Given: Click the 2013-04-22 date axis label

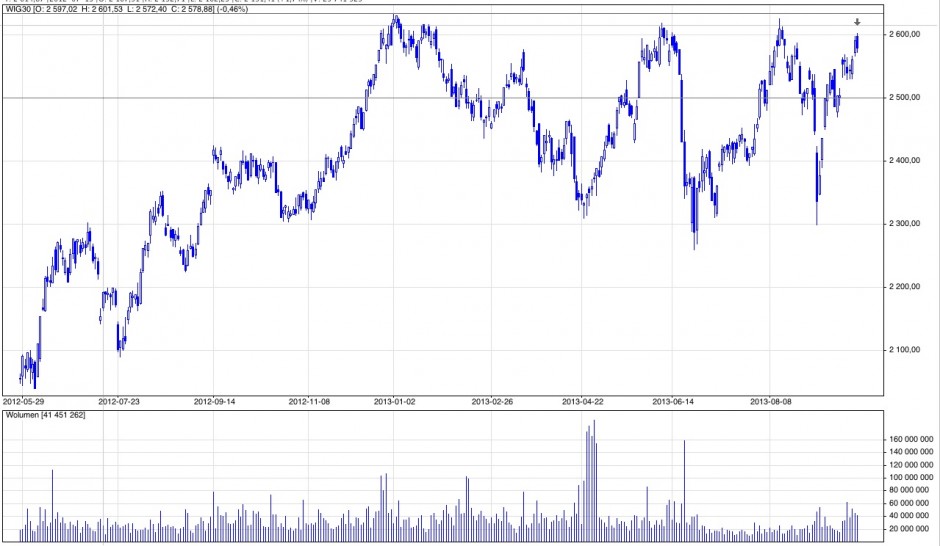Looking at the screenshot, I should point(583,401).
